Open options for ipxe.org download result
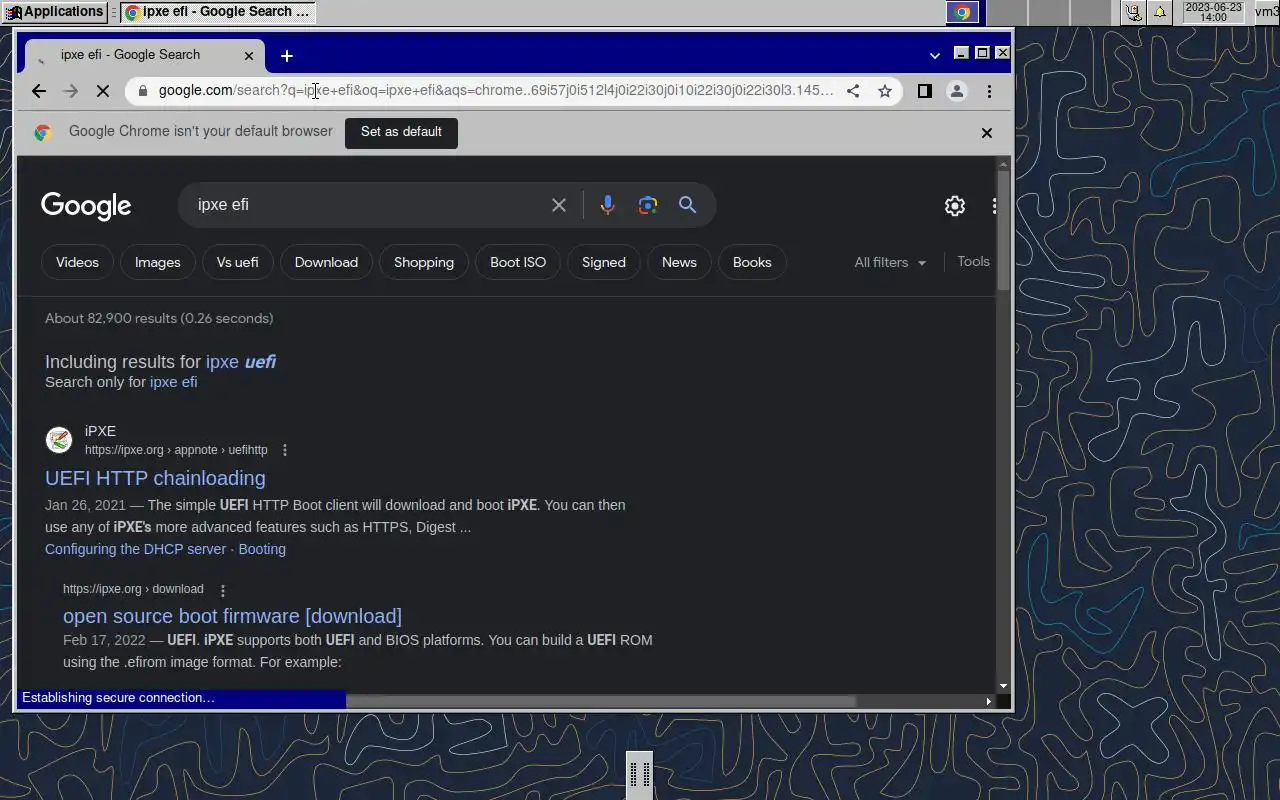 click(x=223, y=590)
